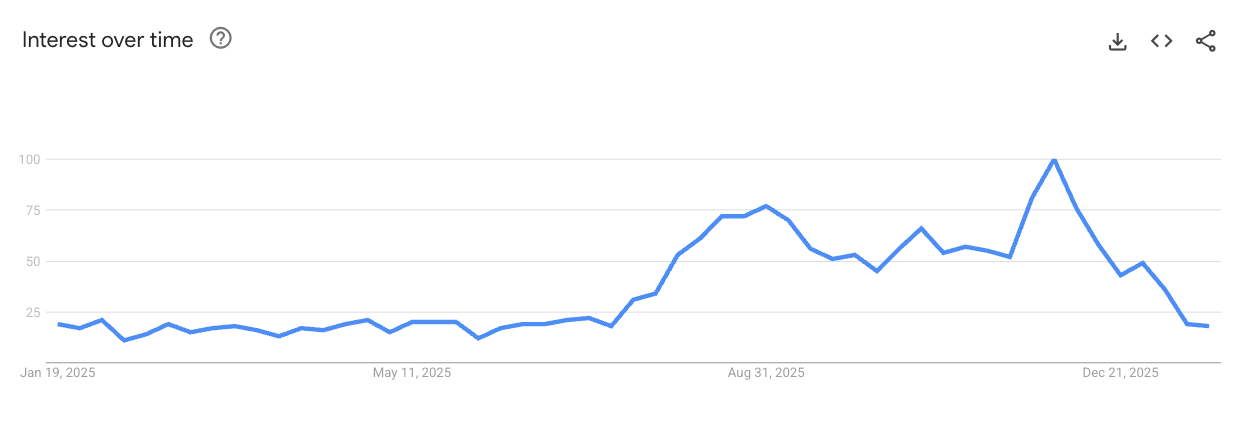The width and height of the screenshot is (1246, 430).
Task: Download the chart data as CSV
Action: click(x=1118, y=41)
